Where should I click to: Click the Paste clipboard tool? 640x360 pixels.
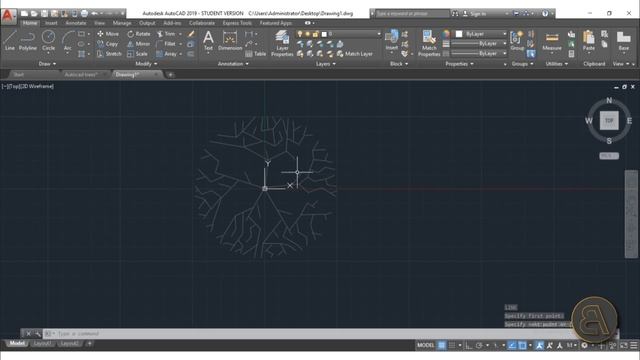click(x=589, y=41)
